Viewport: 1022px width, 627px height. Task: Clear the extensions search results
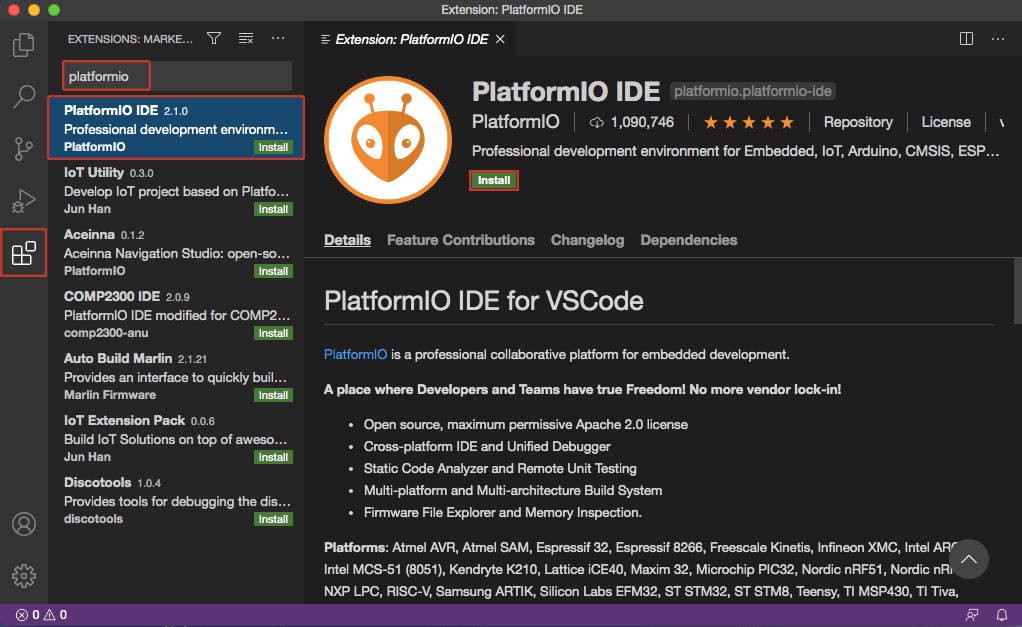coord(246,38)
